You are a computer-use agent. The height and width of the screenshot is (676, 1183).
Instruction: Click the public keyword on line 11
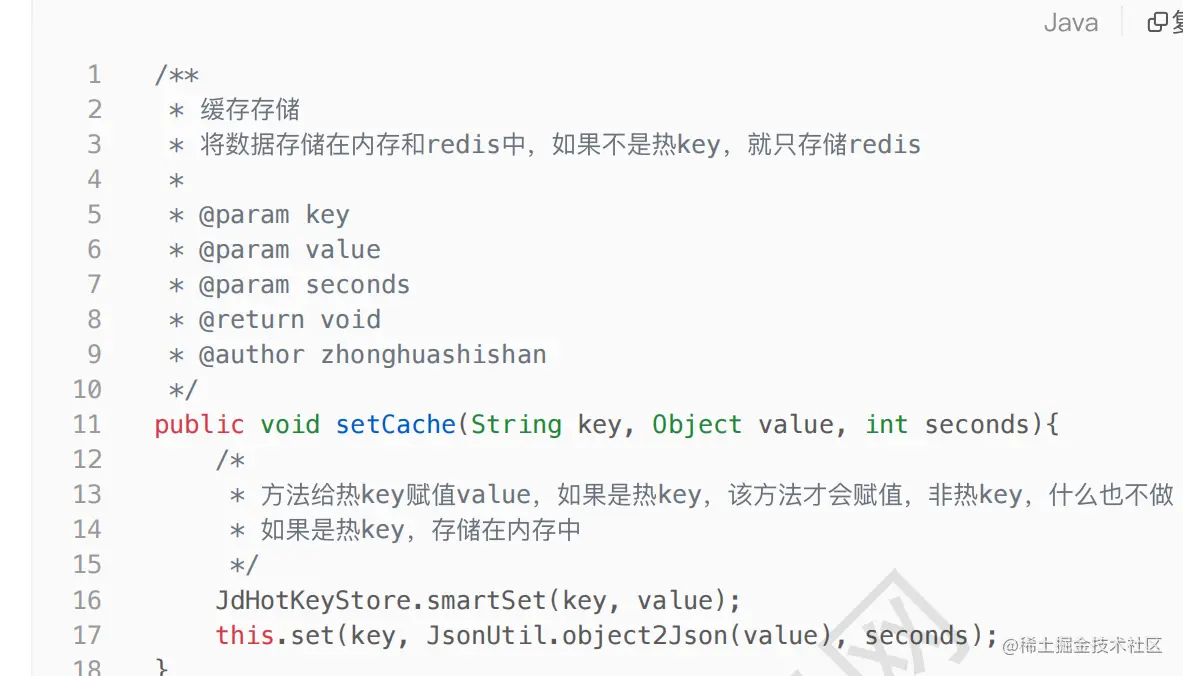[x=199, y=424]
